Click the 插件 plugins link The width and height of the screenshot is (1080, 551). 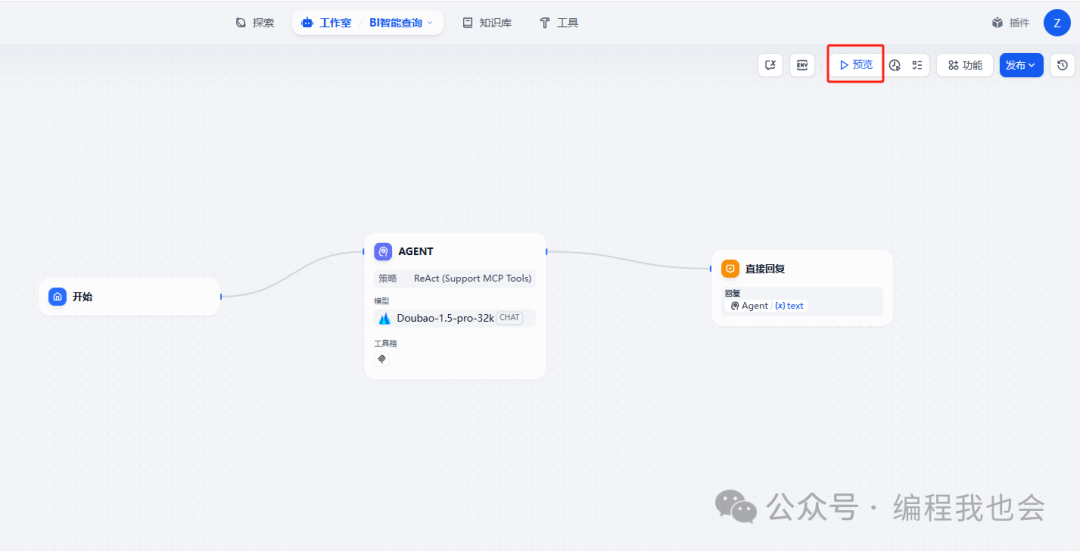click(1010, 22)
